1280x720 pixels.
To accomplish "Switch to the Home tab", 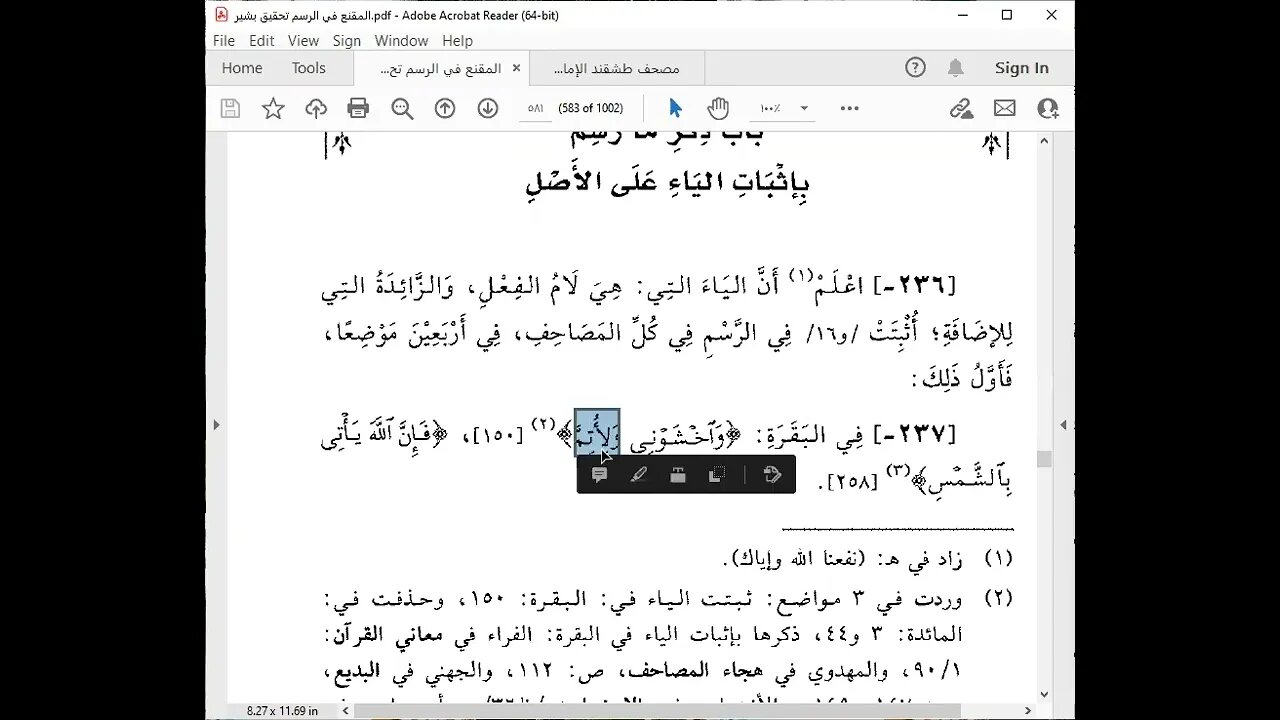I will (242, 68).
